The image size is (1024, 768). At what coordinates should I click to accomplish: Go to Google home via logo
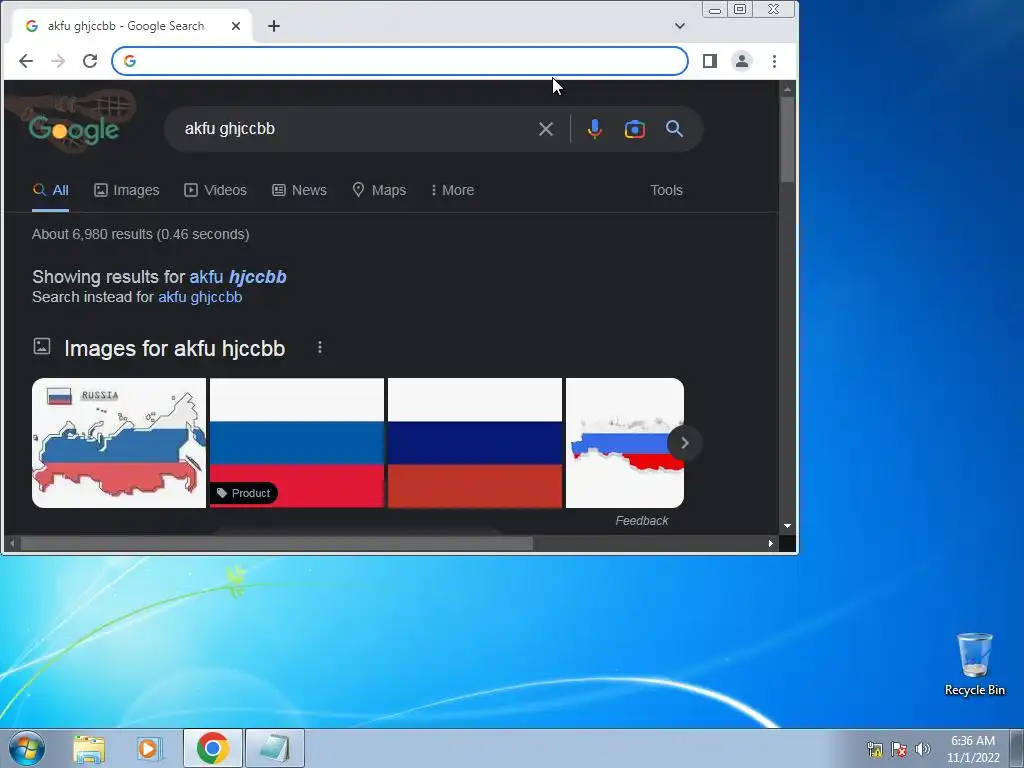73,129
